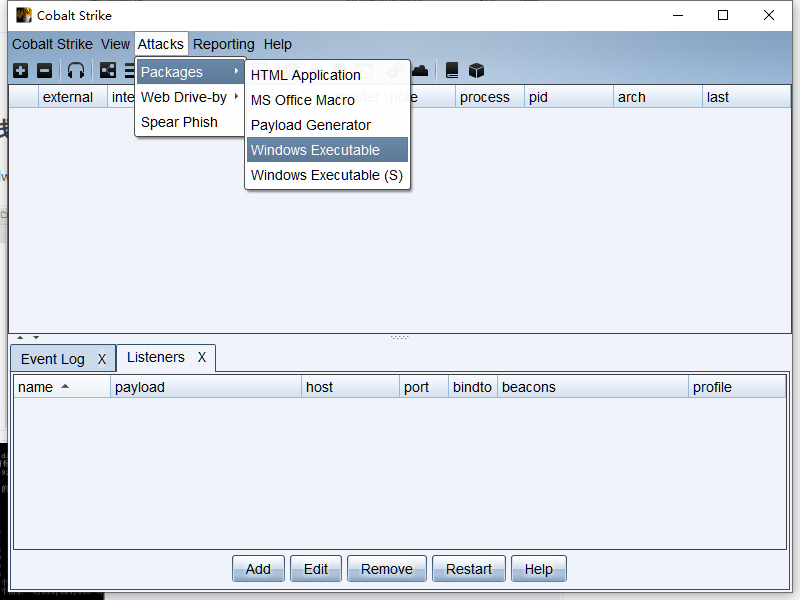This screenshot has height=600, width=800.
Task: Collapse split pane with the up arrow
Action: coord(20,337)
